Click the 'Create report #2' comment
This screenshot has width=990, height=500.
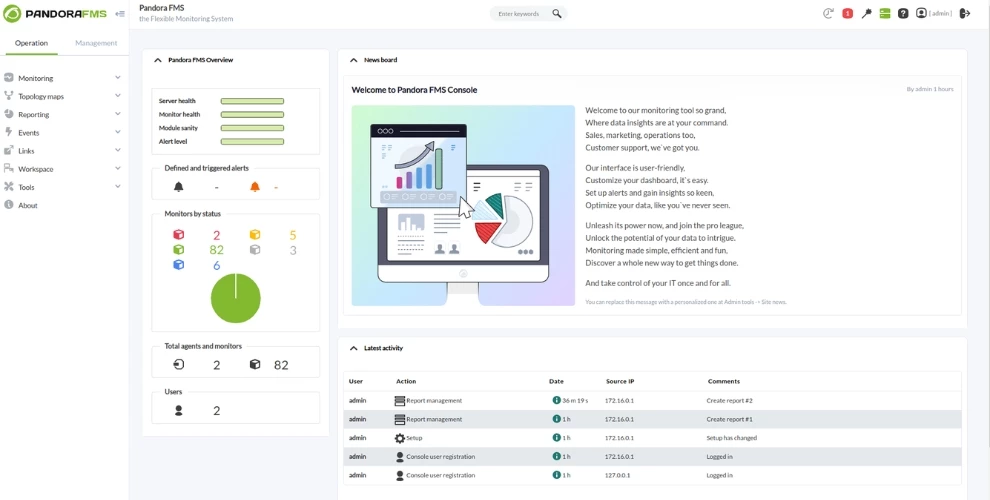pyautogui.click(x=729, y=400)
